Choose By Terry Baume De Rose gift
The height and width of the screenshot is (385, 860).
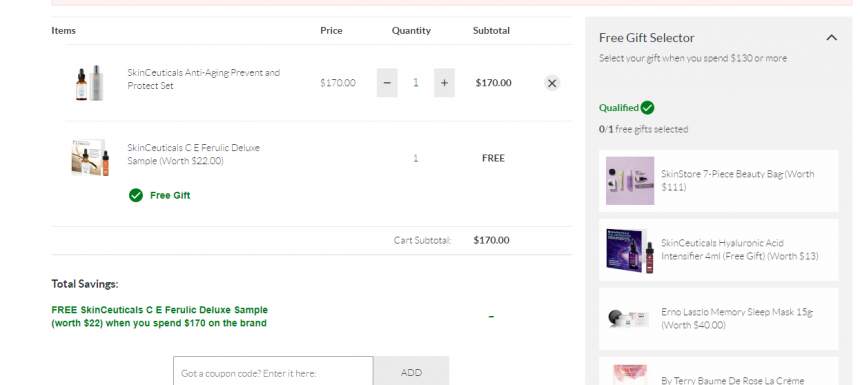(718, 371)
